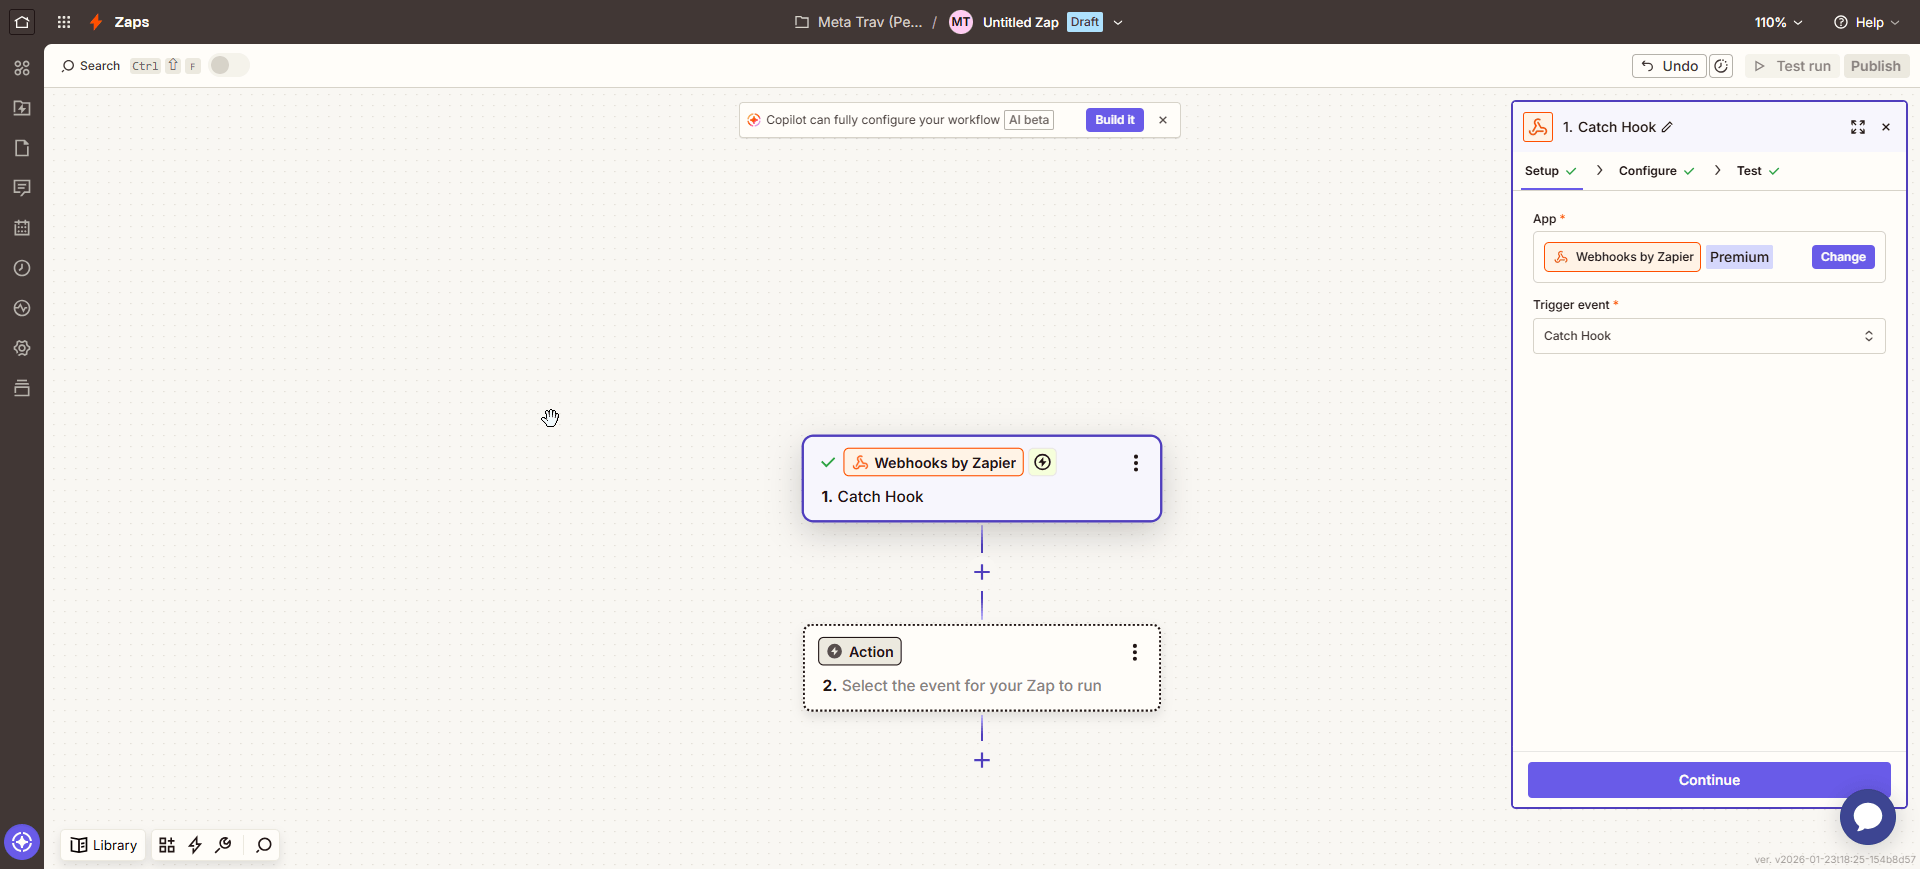Click Build it in Copilot banner
1920x869 pixels.
pyautogui.click(x=1114, y=120)
